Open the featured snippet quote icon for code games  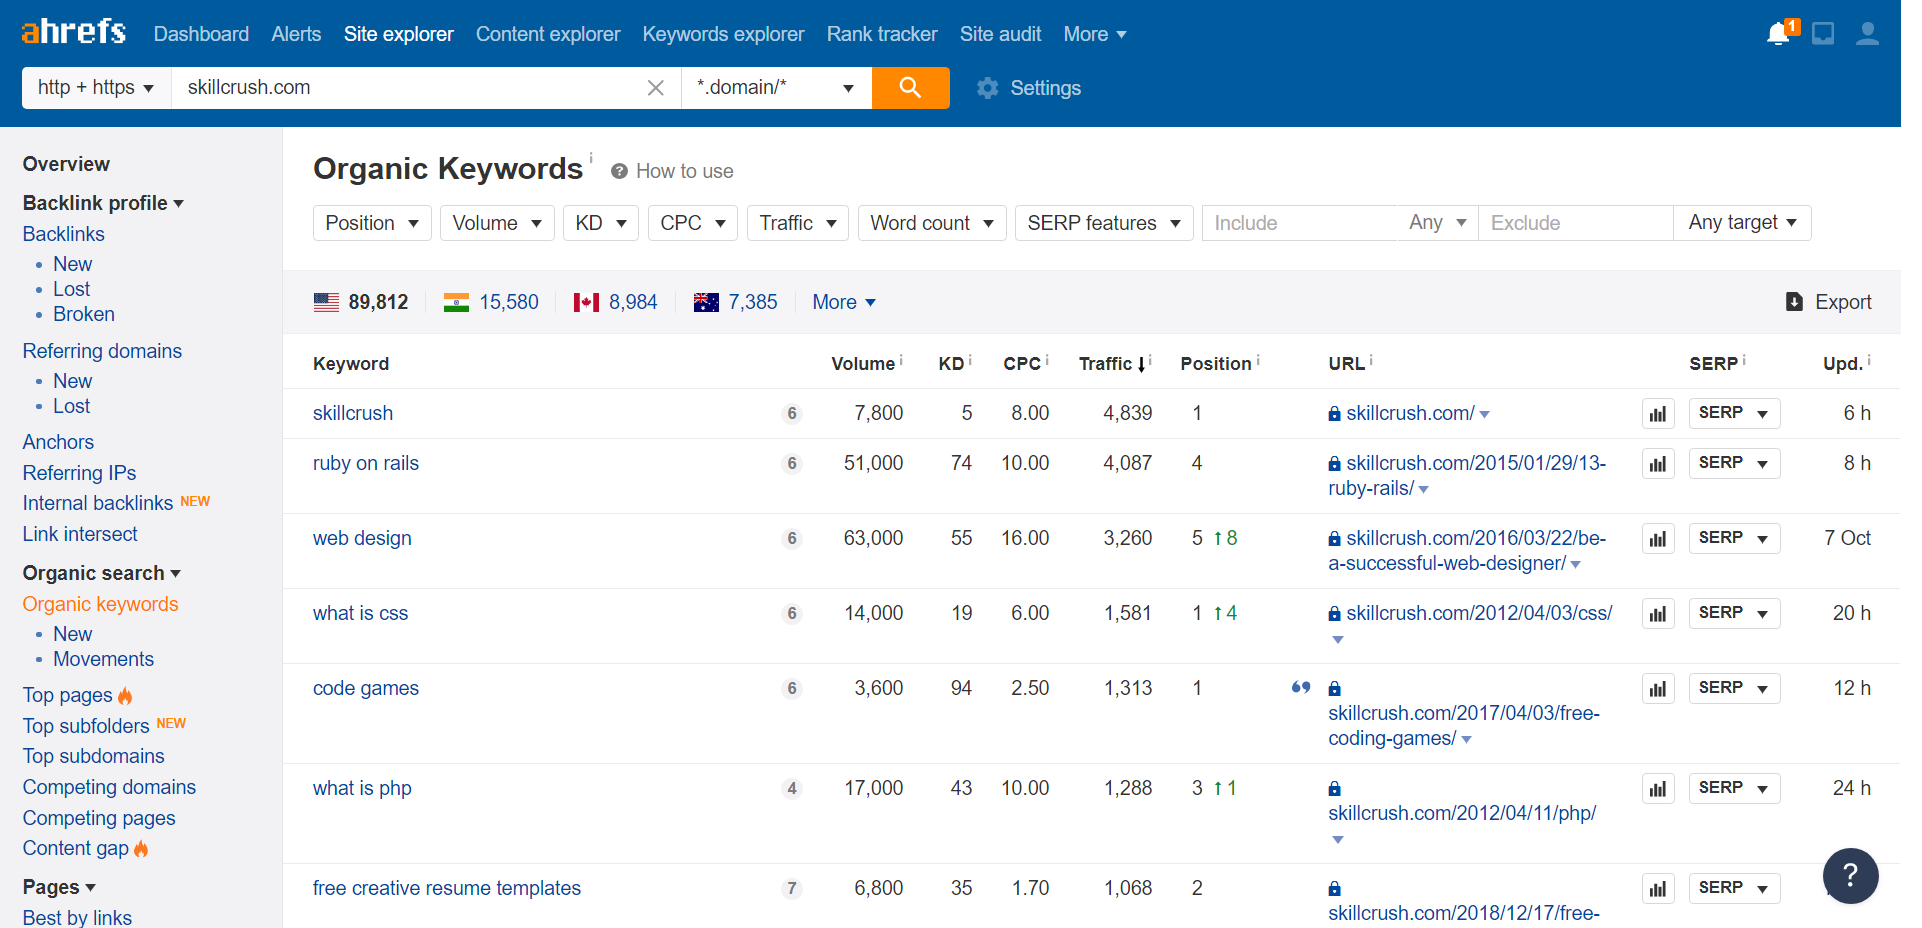coord(1300,688)
